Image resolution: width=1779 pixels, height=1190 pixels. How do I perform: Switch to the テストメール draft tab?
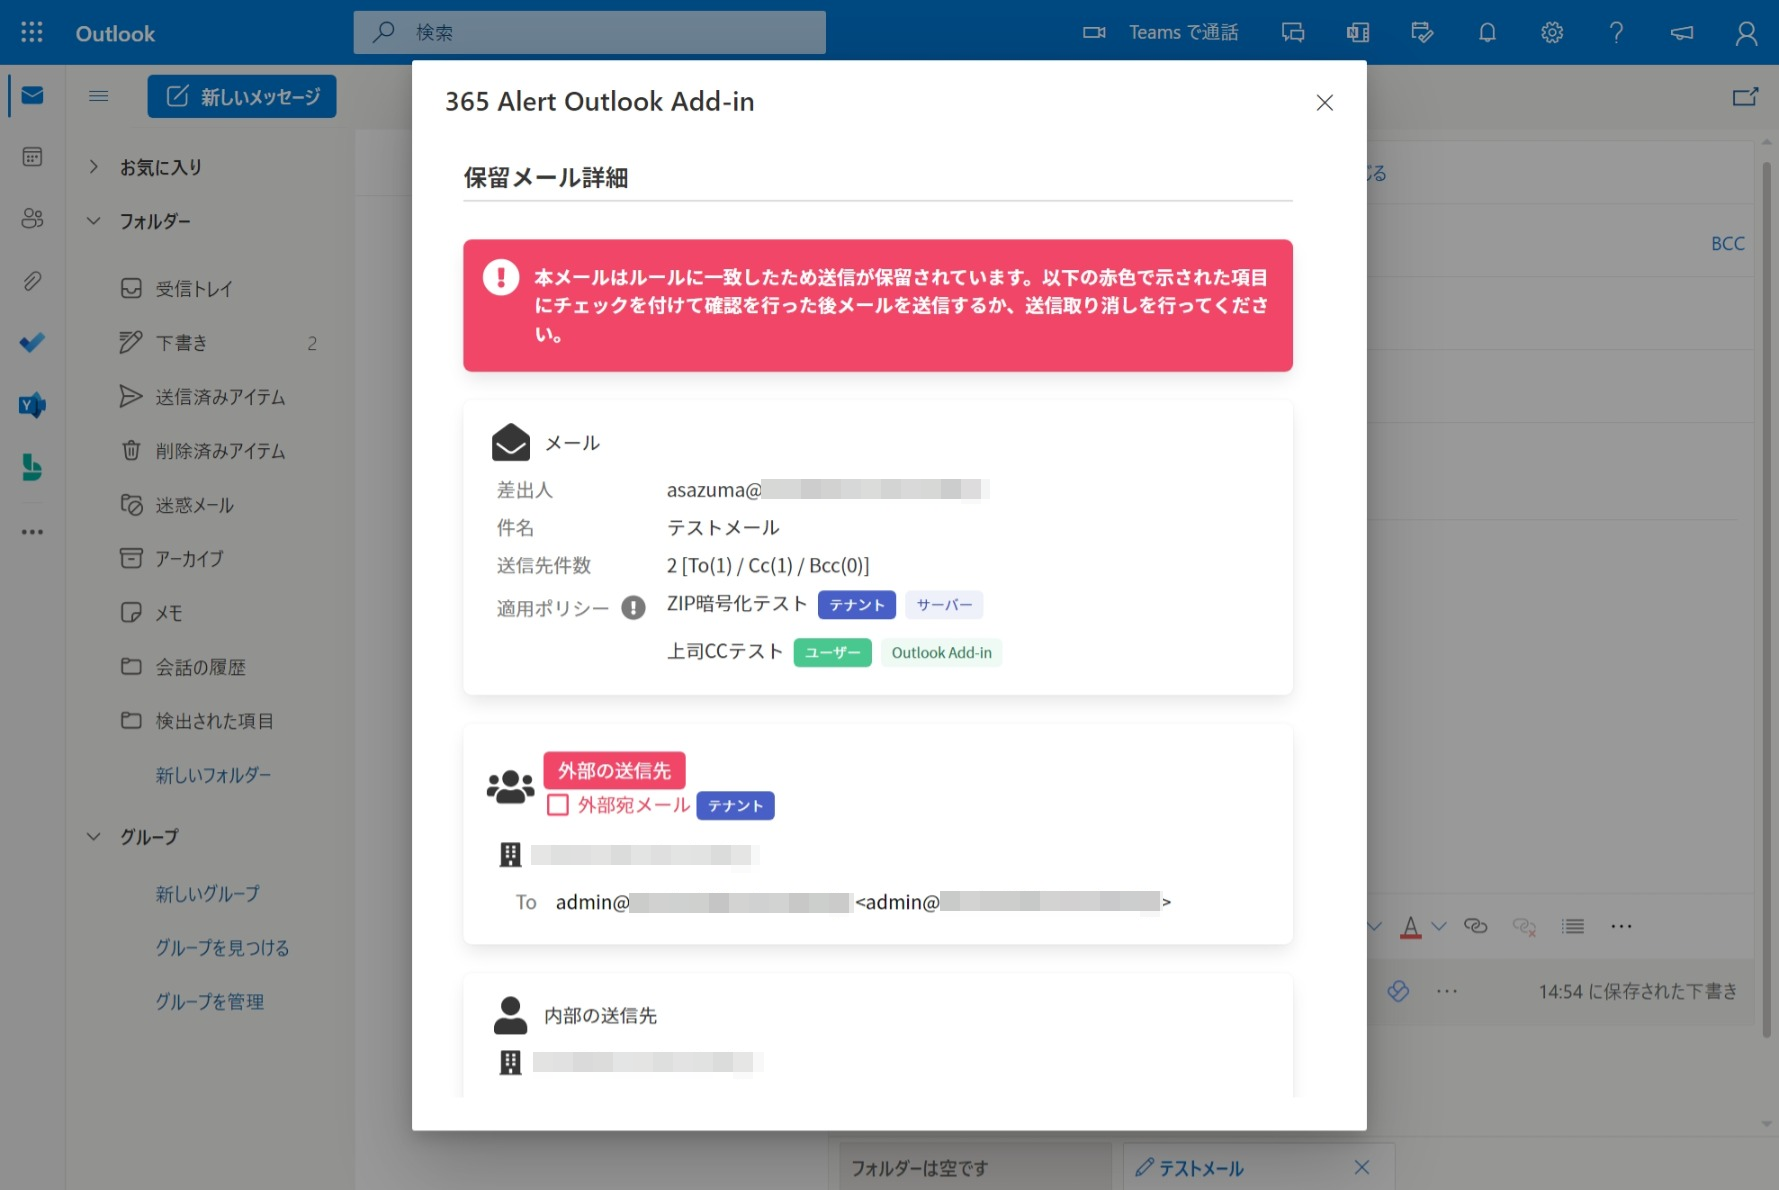pos(1200,1168)
